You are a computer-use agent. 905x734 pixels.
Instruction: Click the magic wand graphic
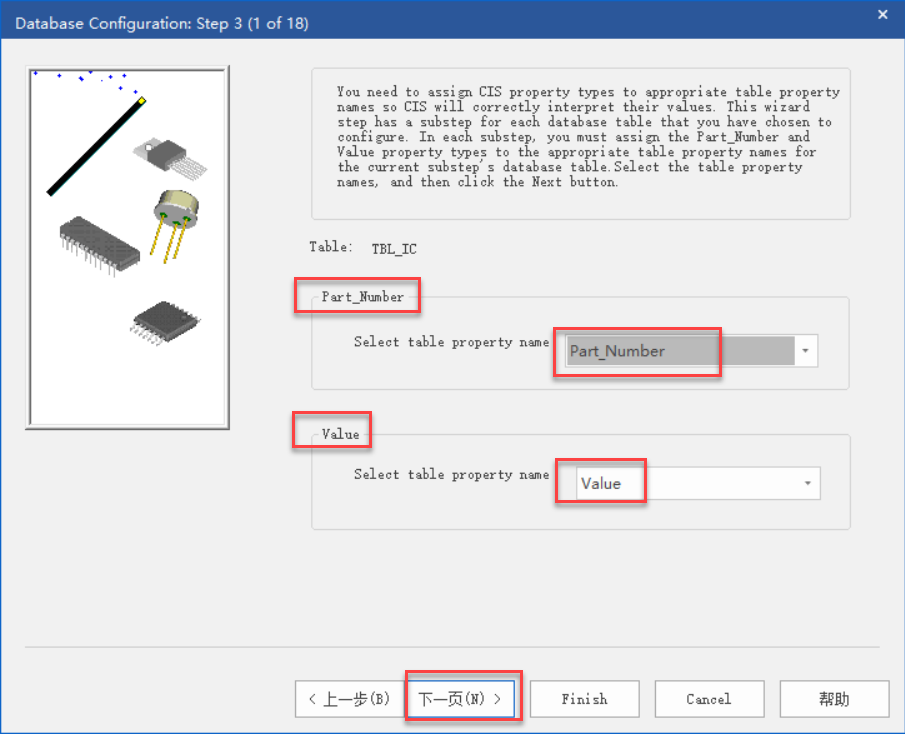tap(95, 146)
